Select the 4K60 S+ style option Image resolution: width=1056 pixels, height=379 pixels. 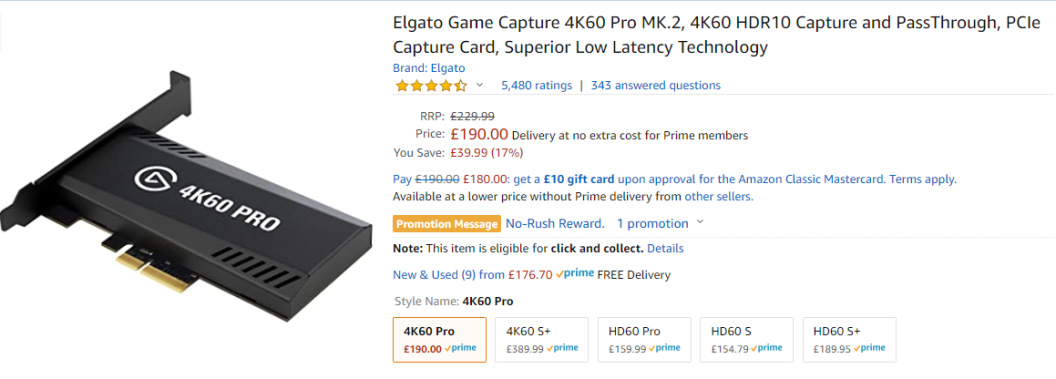(541, 340)
